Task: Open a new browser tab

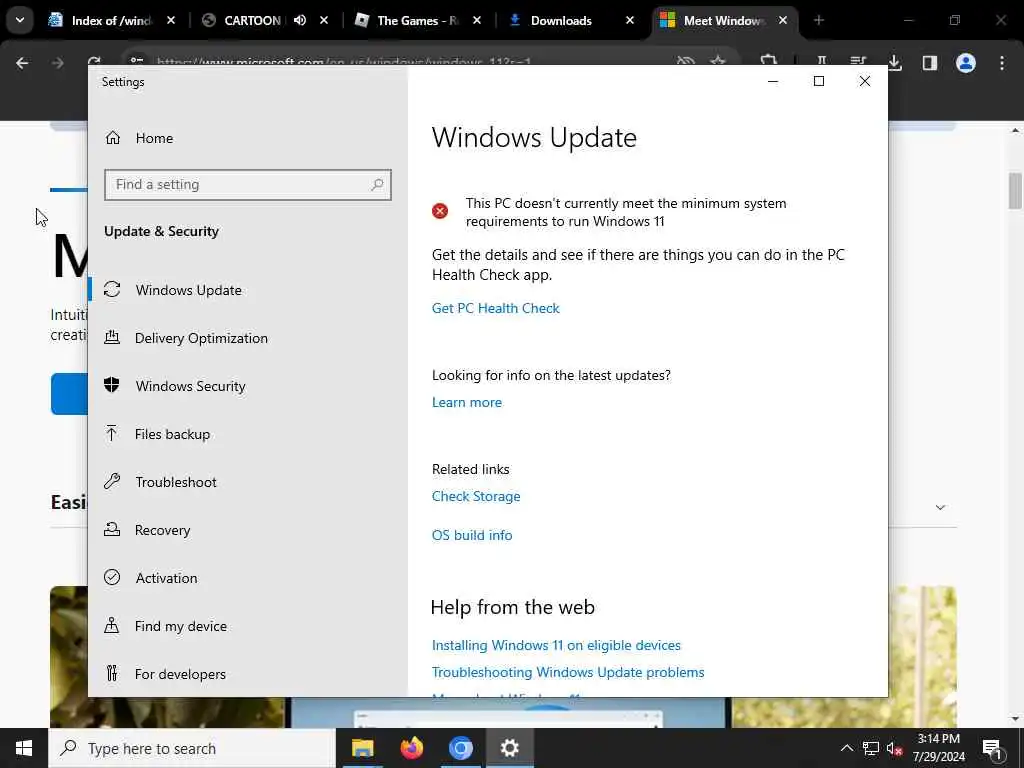Action: (x=818, y=20)
